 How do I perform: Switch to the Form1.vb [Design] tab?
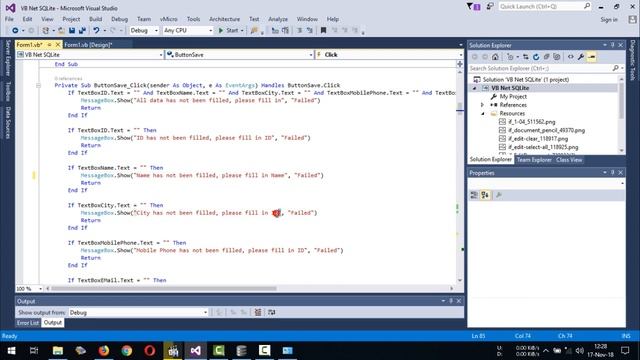pyautogui.click(x=88, y=44)
